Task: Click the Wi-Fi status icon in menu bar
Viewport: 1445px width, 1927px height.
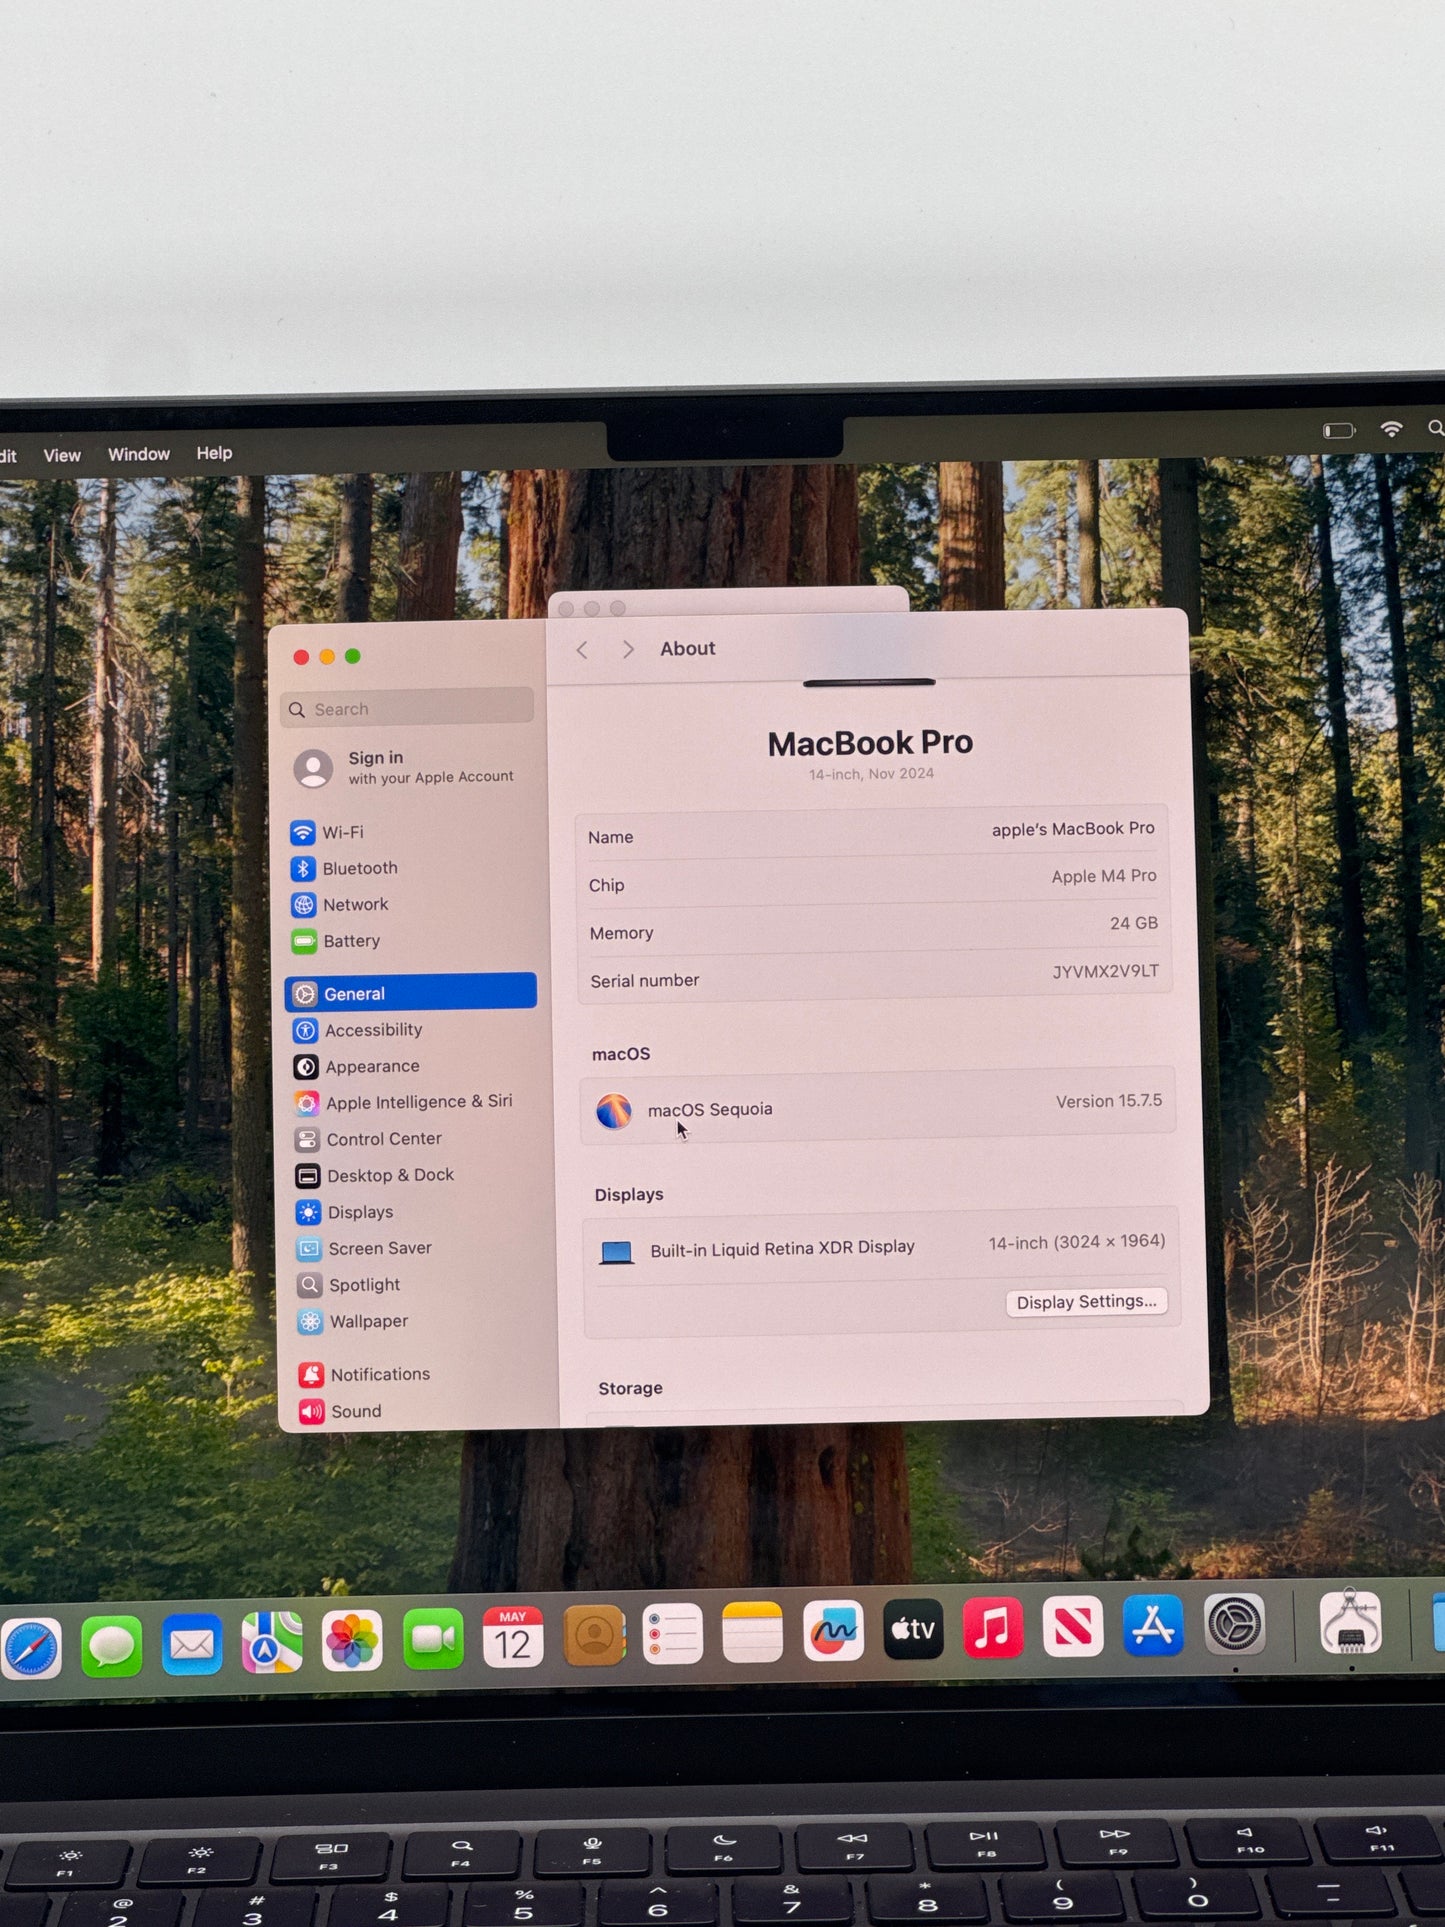Action: (x=1391, y=429)
